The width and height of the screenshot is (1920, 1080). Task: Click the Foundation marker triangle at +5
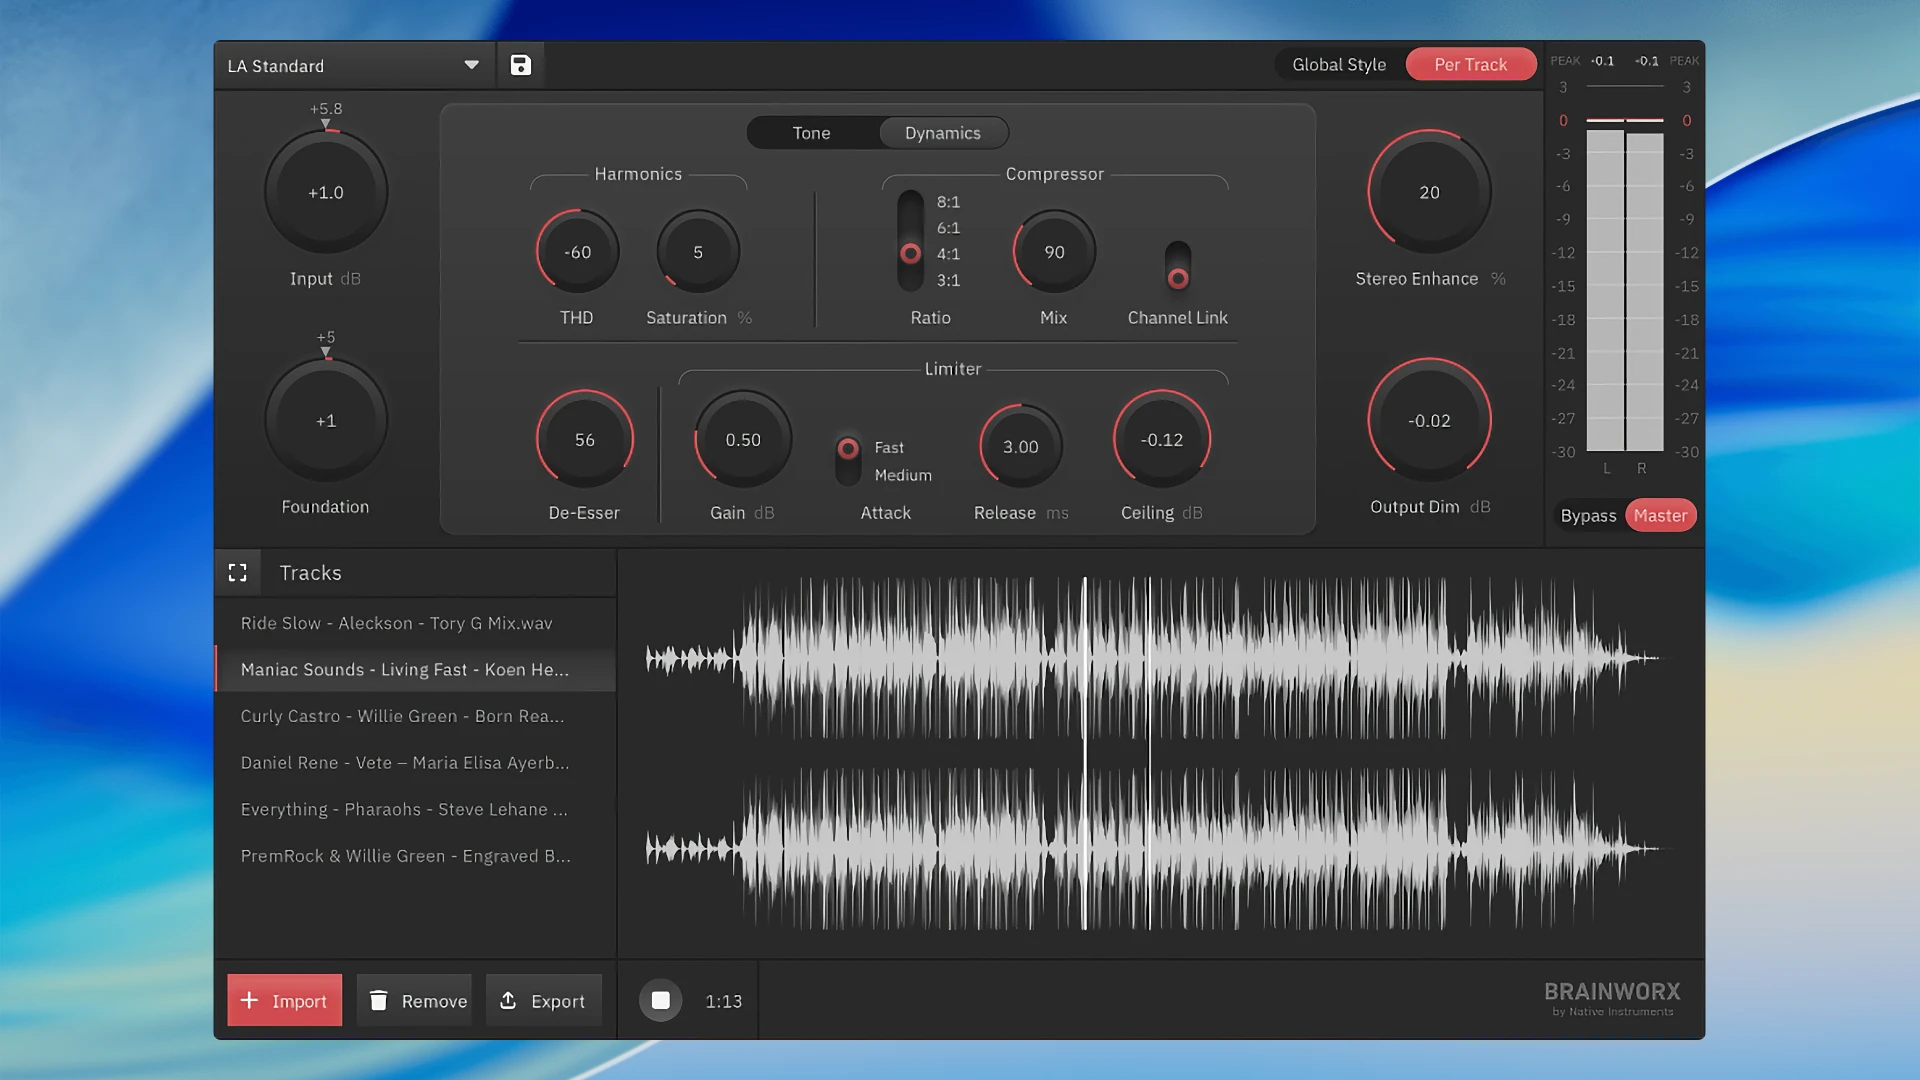(x=325, y=352)
